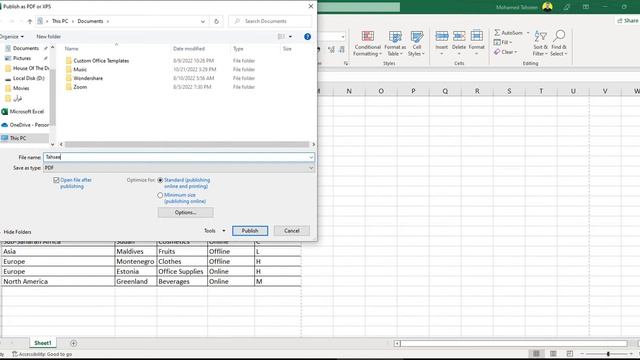640x360 pixels.
Task: Open Format as Table in Excel ribbon
Action: (x=395, y=43)
